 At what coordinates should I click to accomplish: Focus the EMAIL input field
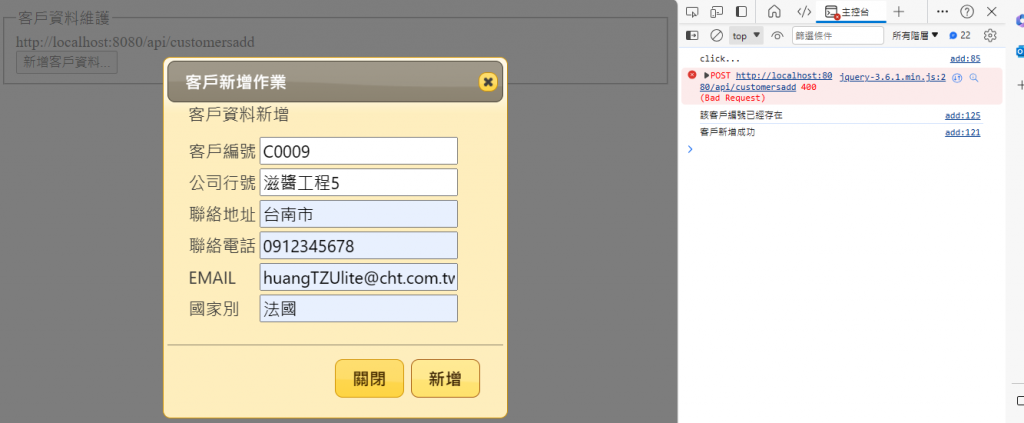[x=359, y=277]
